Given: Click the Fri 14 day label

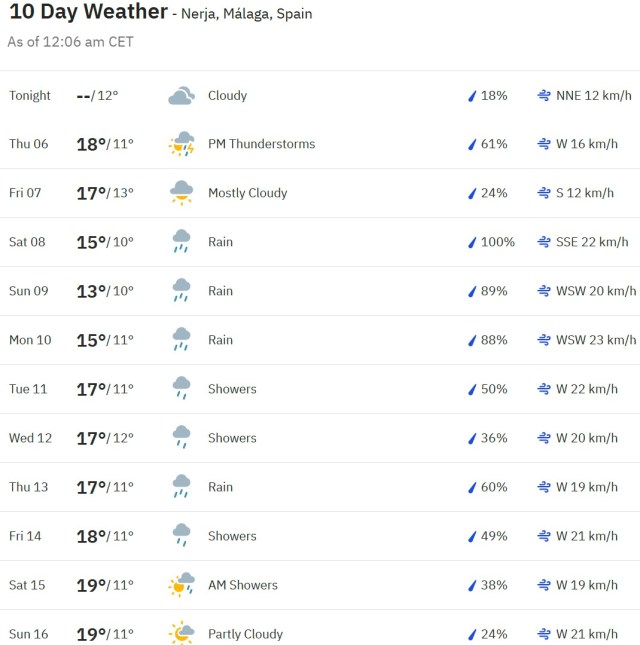Looking at the screenshot, I should pos(26,536).
